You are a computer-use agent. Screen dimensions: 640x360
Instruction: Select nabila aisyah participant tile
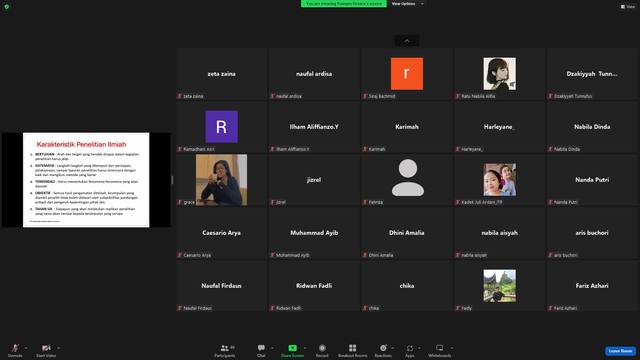[500, 233]
